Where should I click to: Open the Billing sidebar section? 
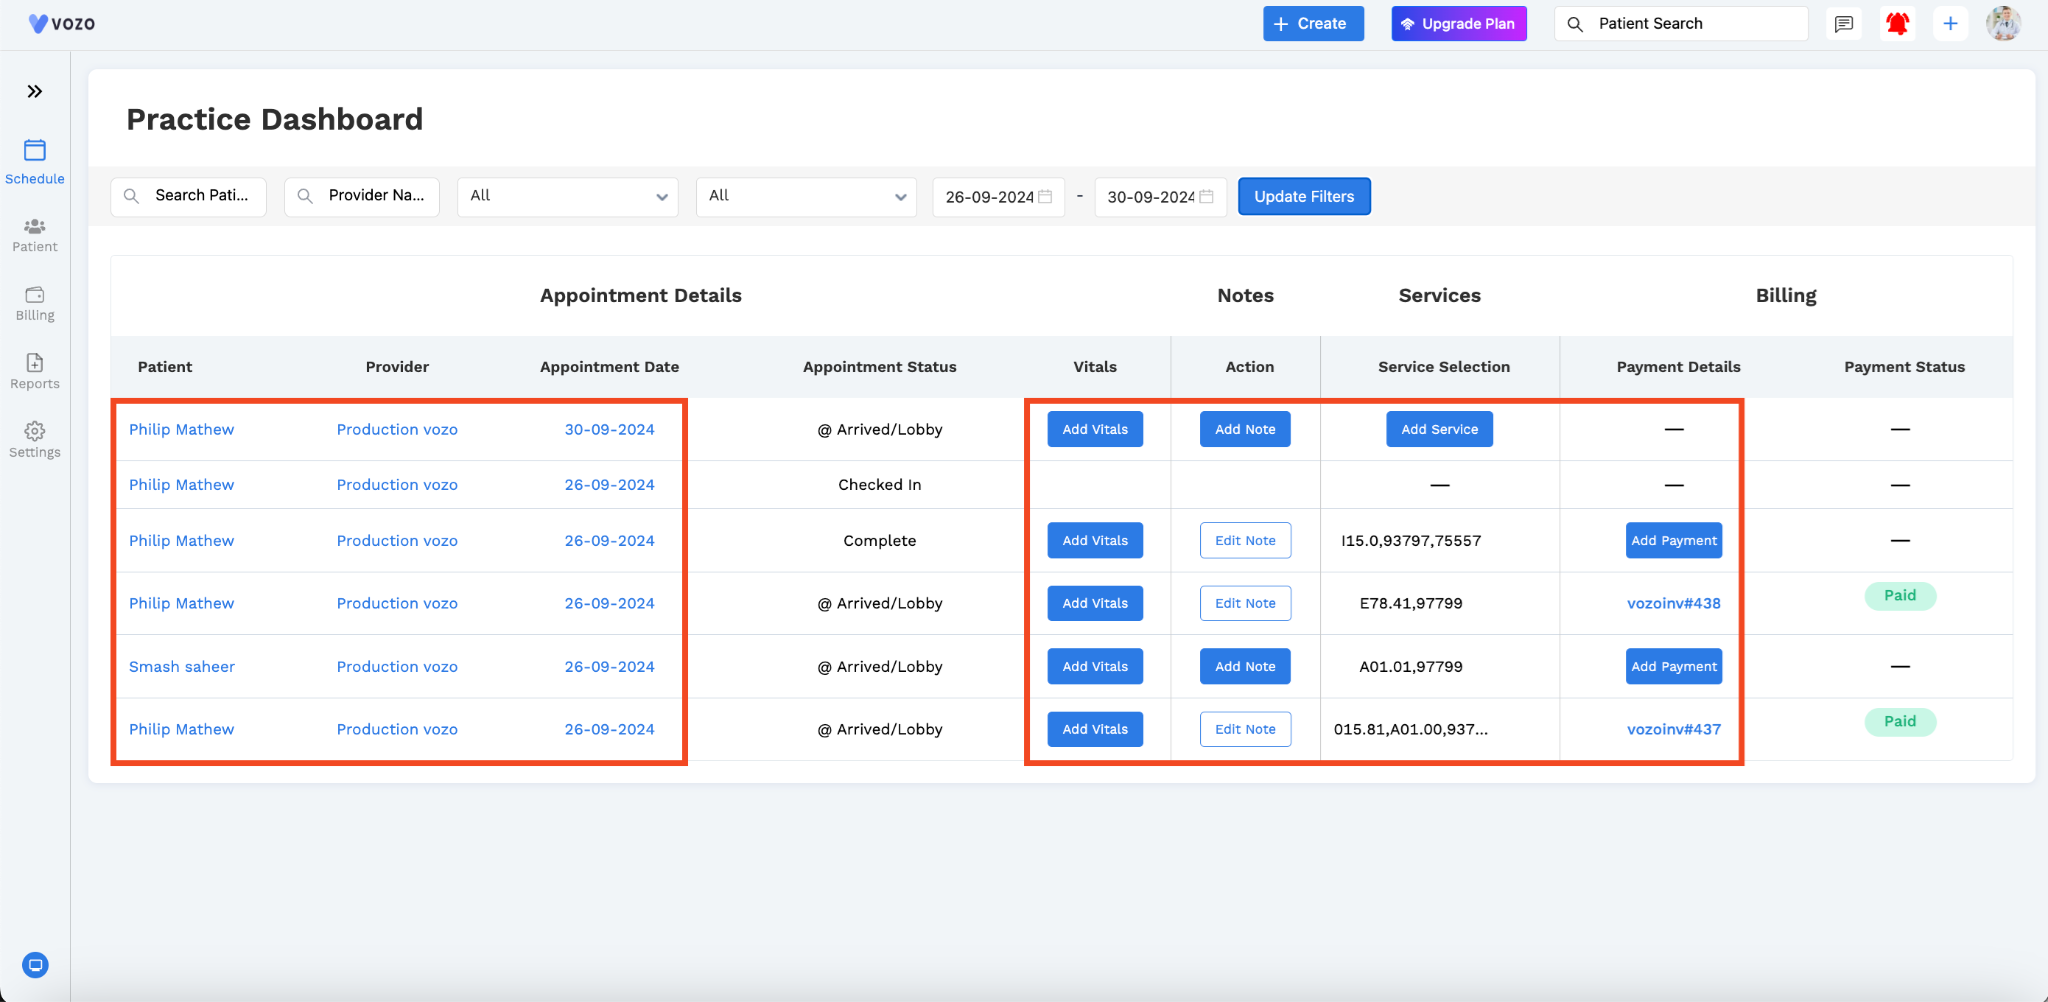pos(35,304)
